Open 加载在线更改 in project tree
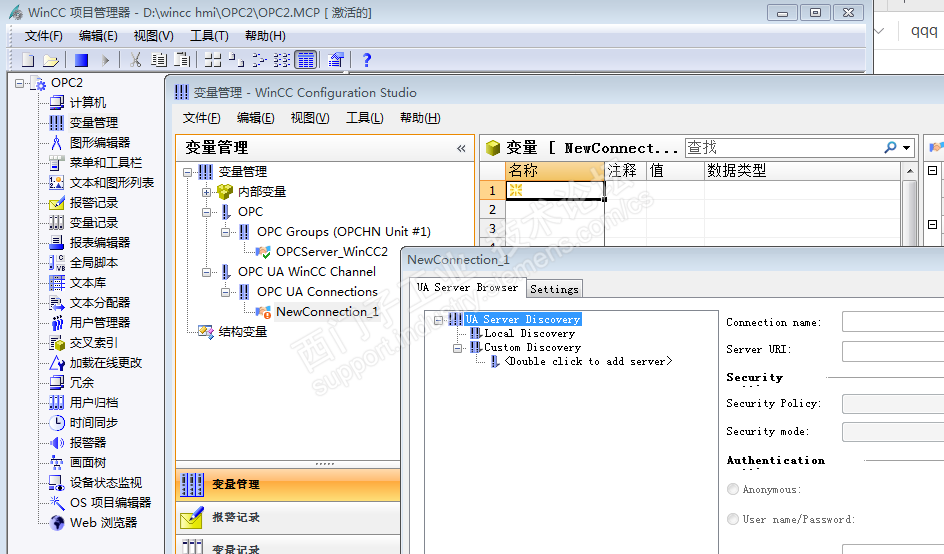Image resolution: width=944 pixels, height=554 pixels. coord(106,363)
